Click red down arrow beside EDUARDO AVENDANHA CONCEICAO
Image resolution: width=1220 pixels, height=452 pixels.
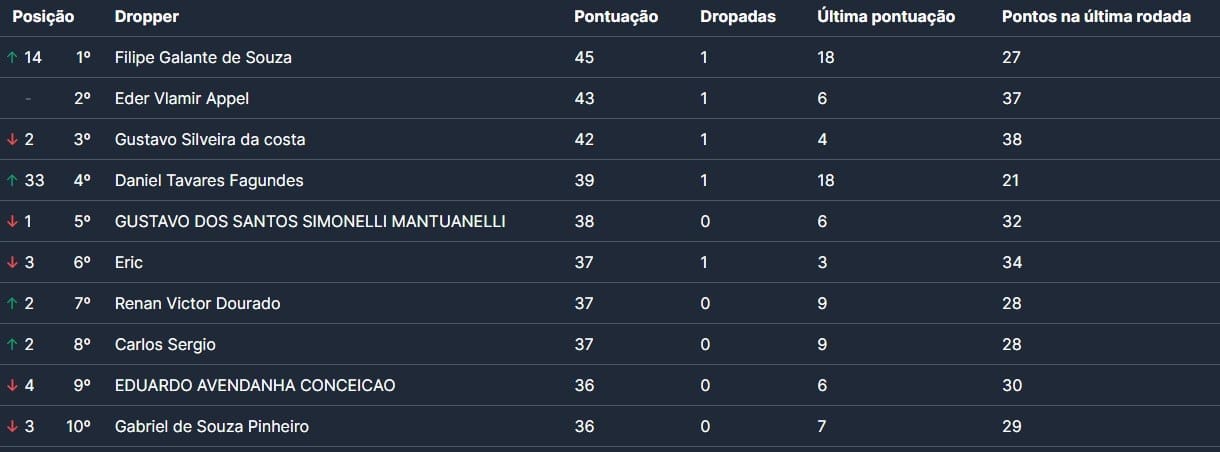coord(12,386)
